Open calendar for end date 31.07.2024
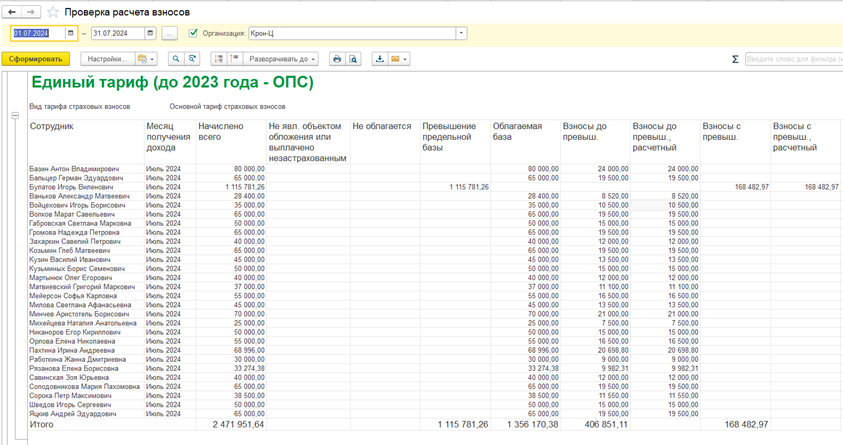843x445 pixels. [x=150, y=33]
